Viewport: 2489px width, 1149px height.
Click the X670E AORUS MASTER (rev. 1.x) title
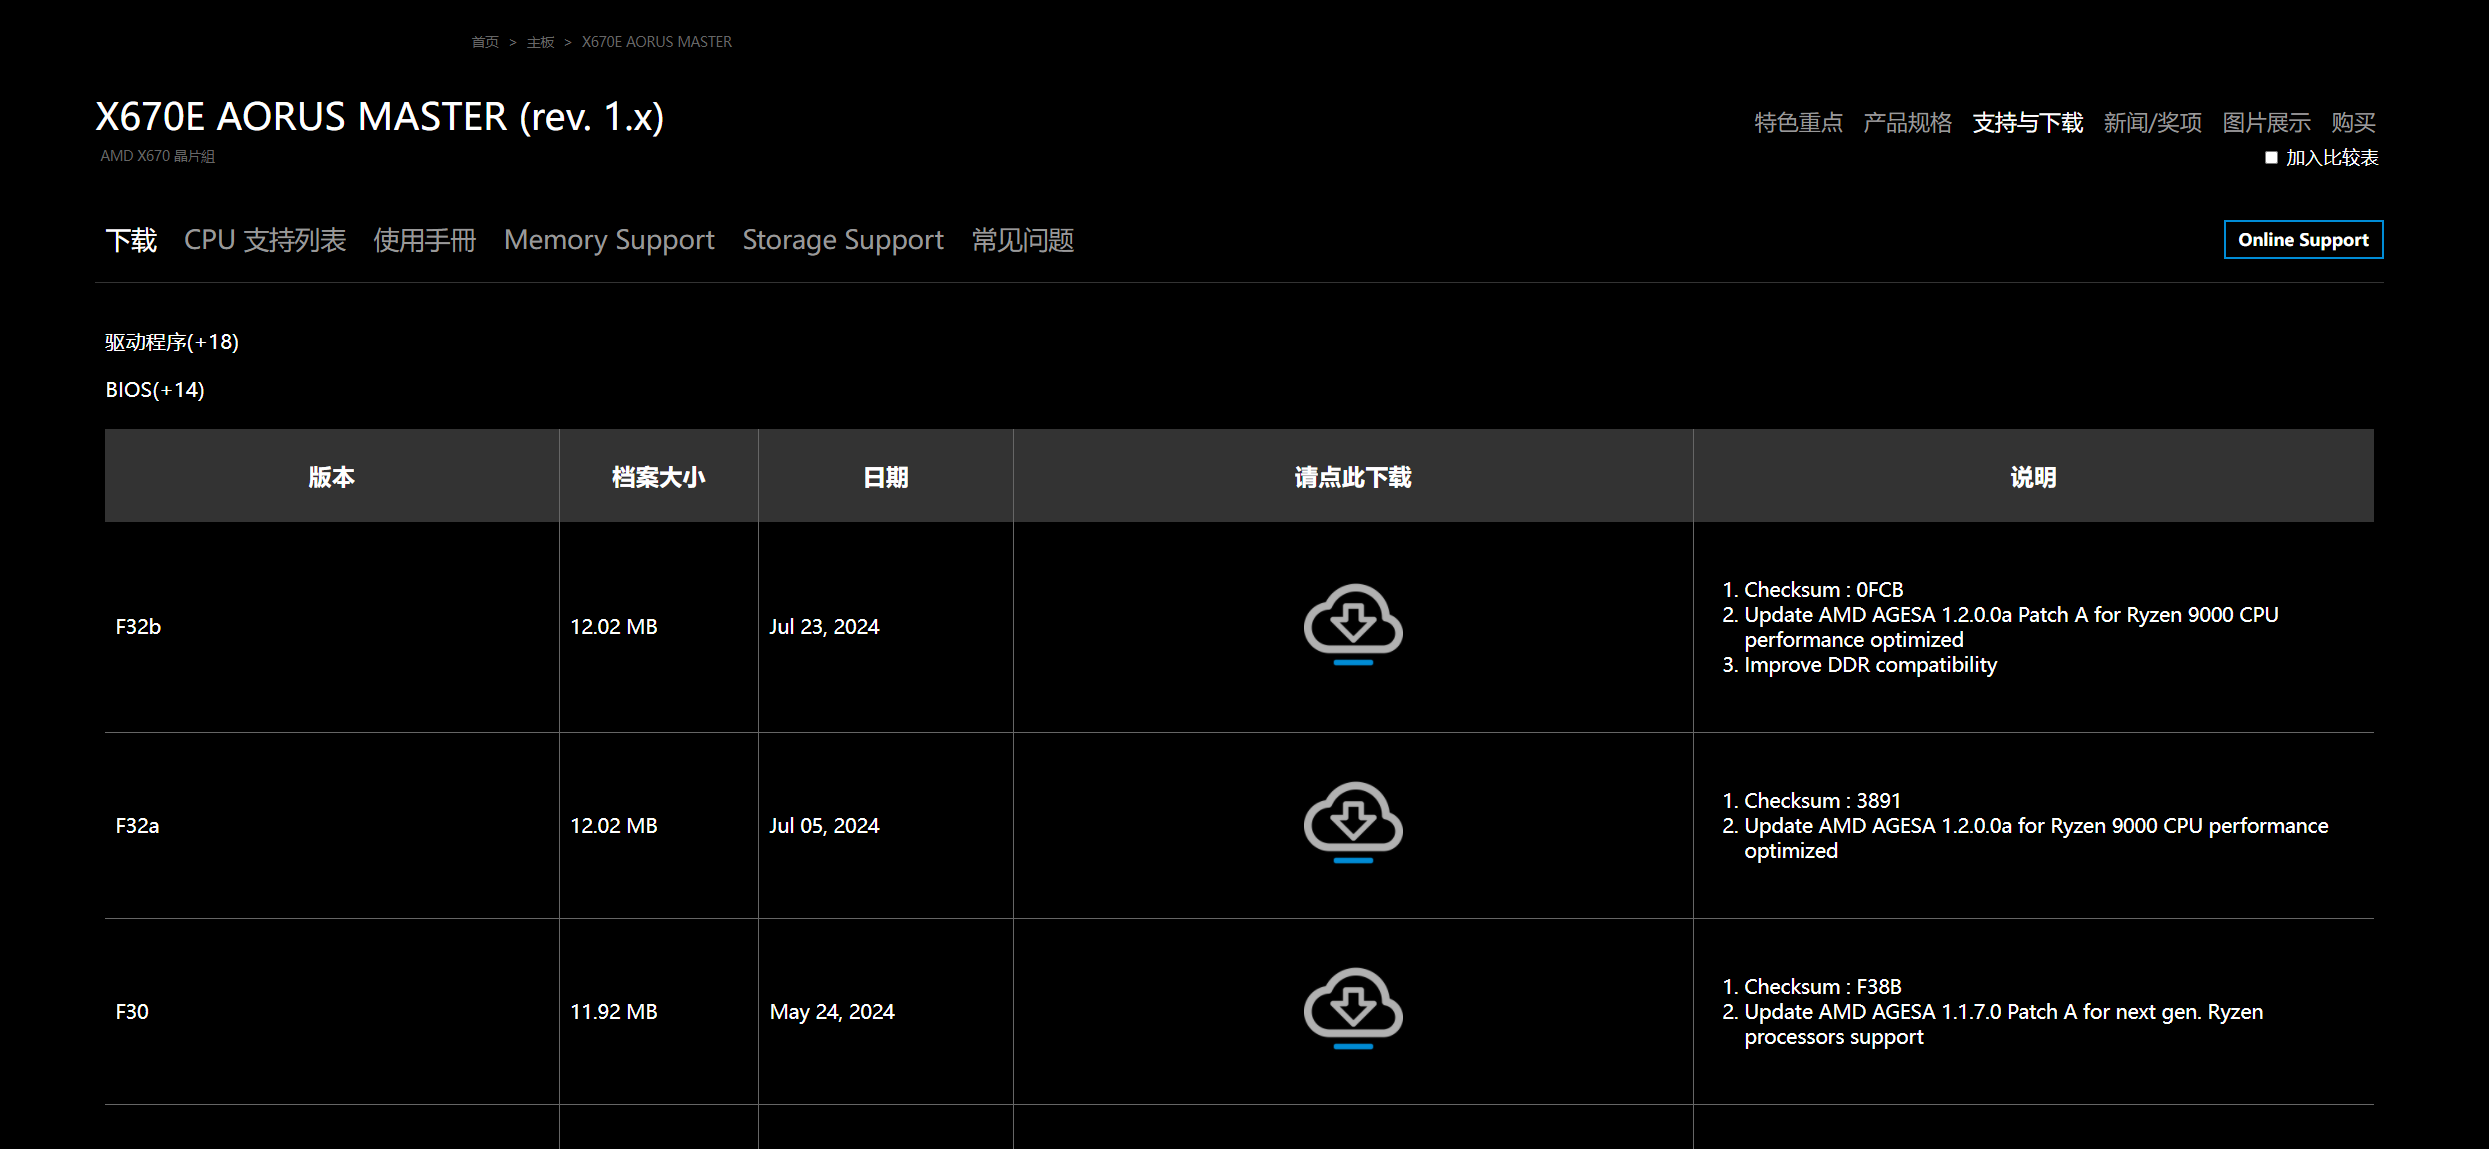click(x=380, y=117)
